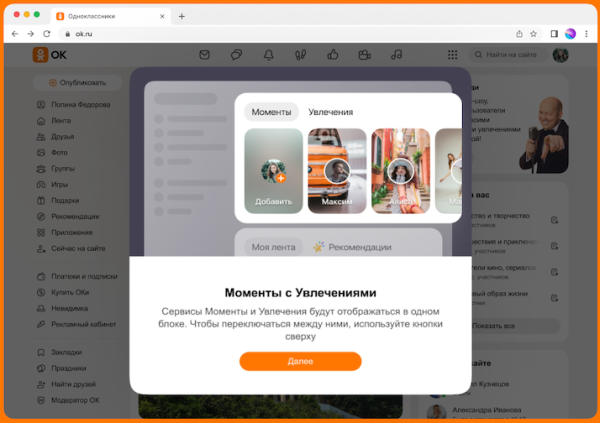Reload the page
The height and width of the screenshot is (423, 600).
[47, 34]
